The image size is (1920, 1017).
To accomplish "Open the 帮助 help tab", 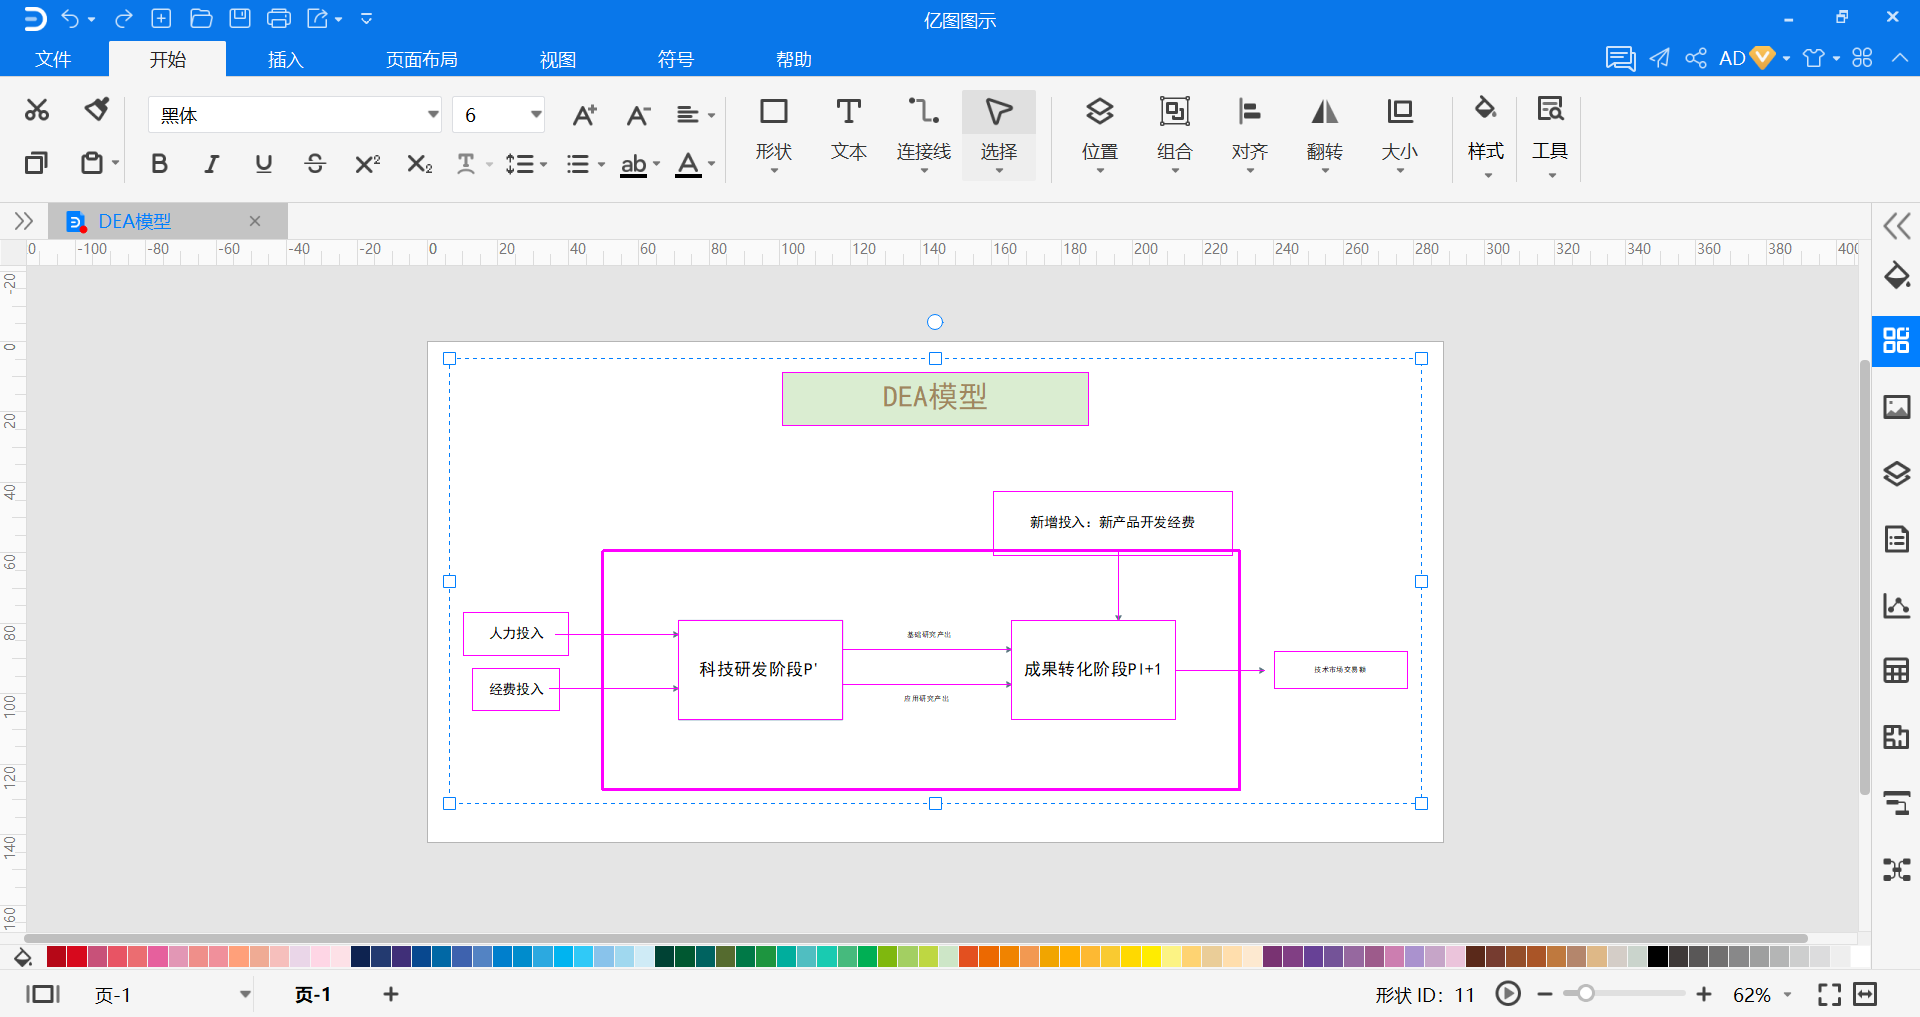I will point(793,59).
